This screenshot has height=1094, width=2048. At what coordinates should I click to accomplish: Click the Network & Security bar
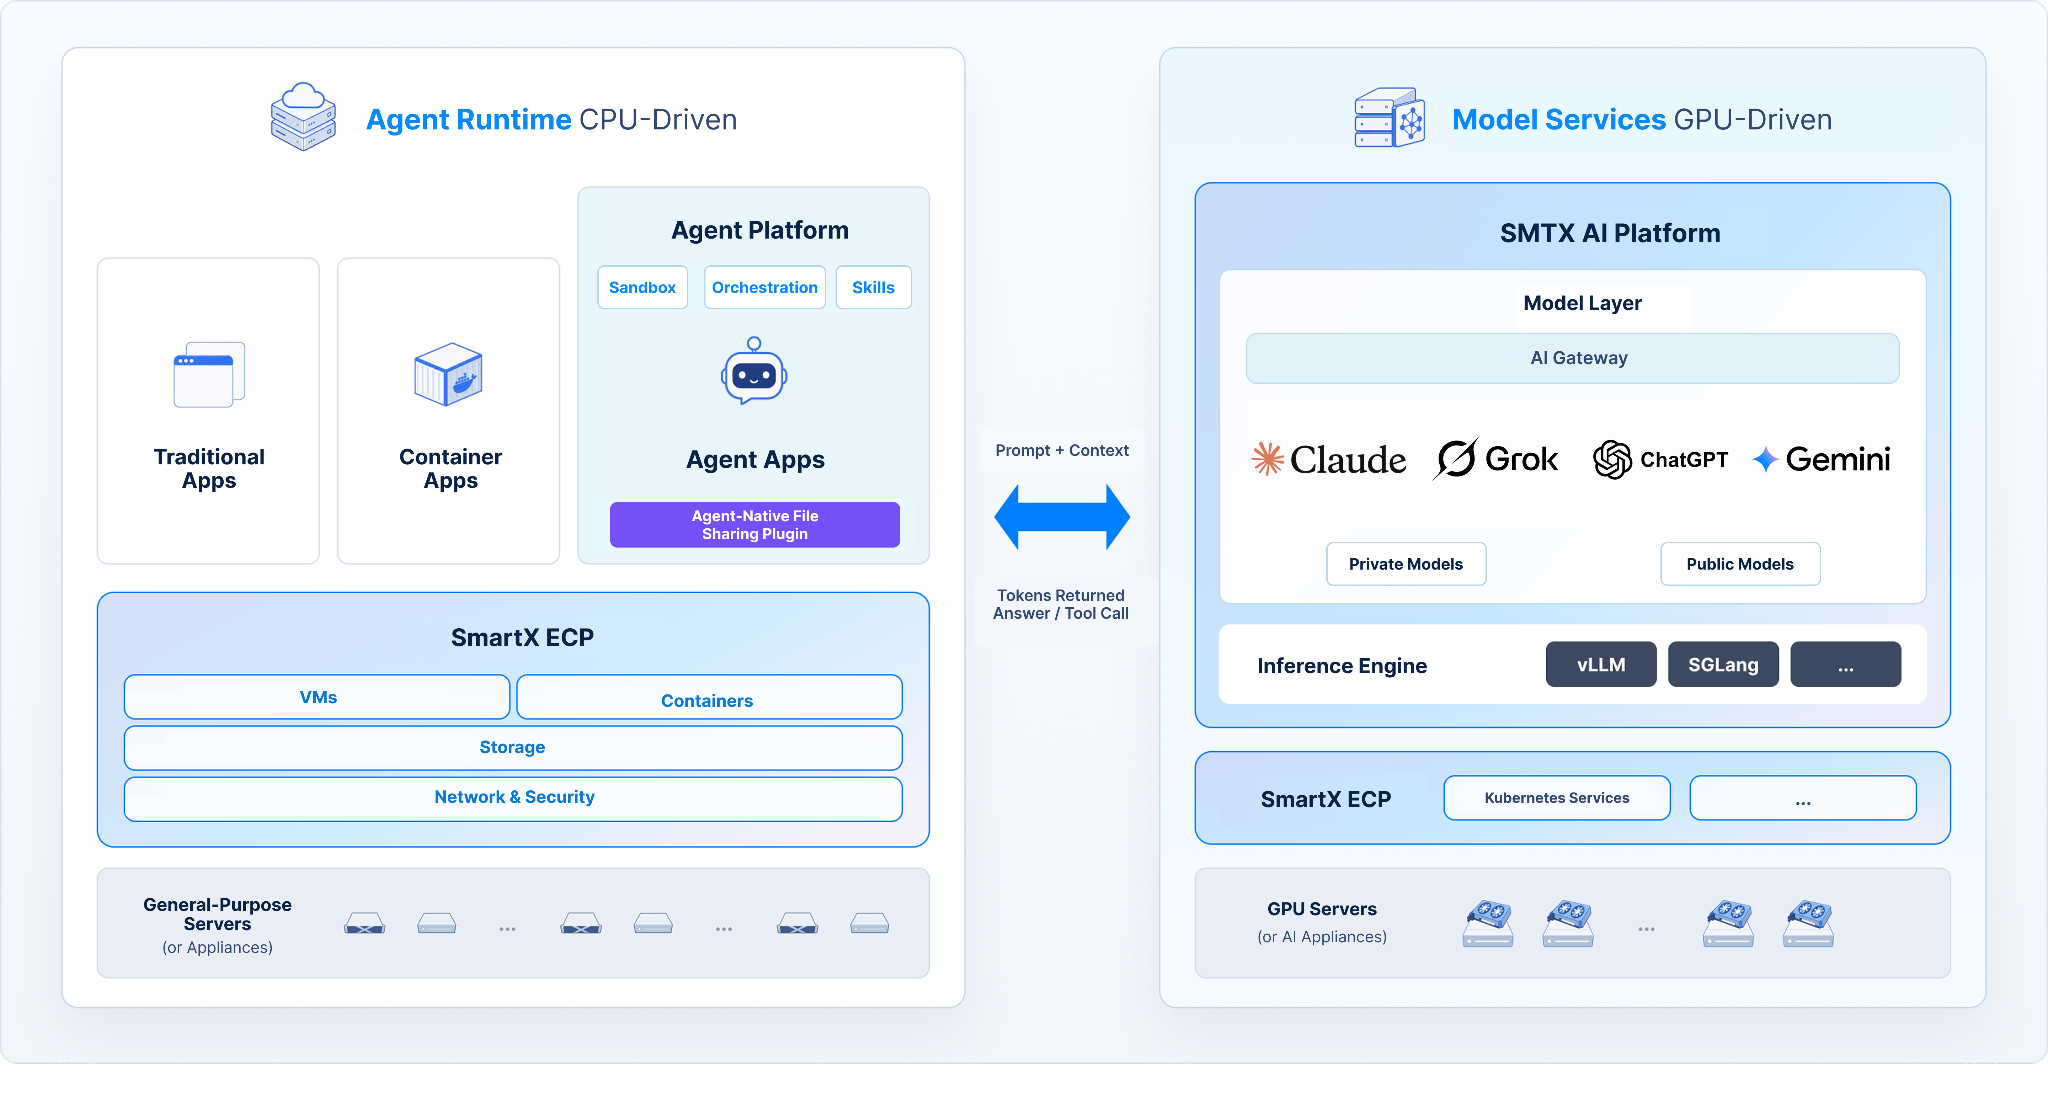point(513,799)
